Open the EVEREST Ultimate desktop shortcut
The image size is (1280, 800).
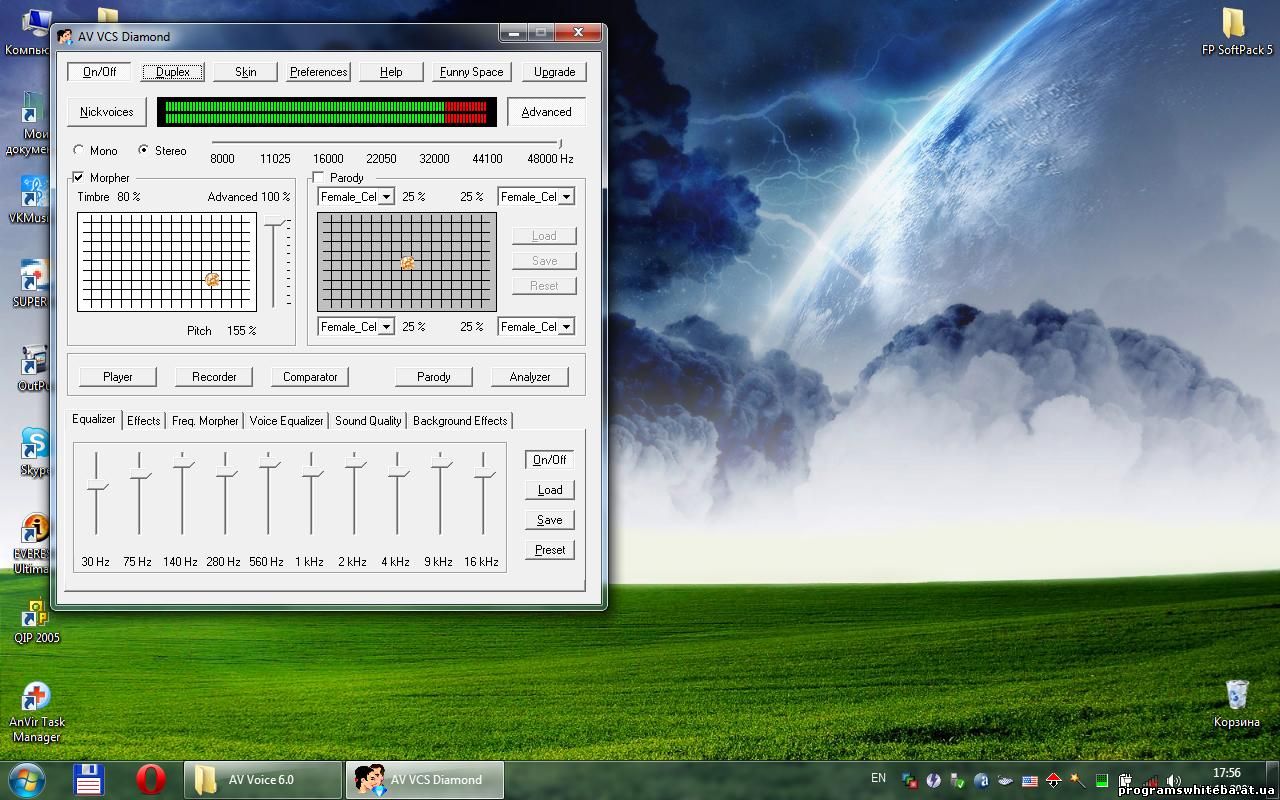click(x=33, y=544)
